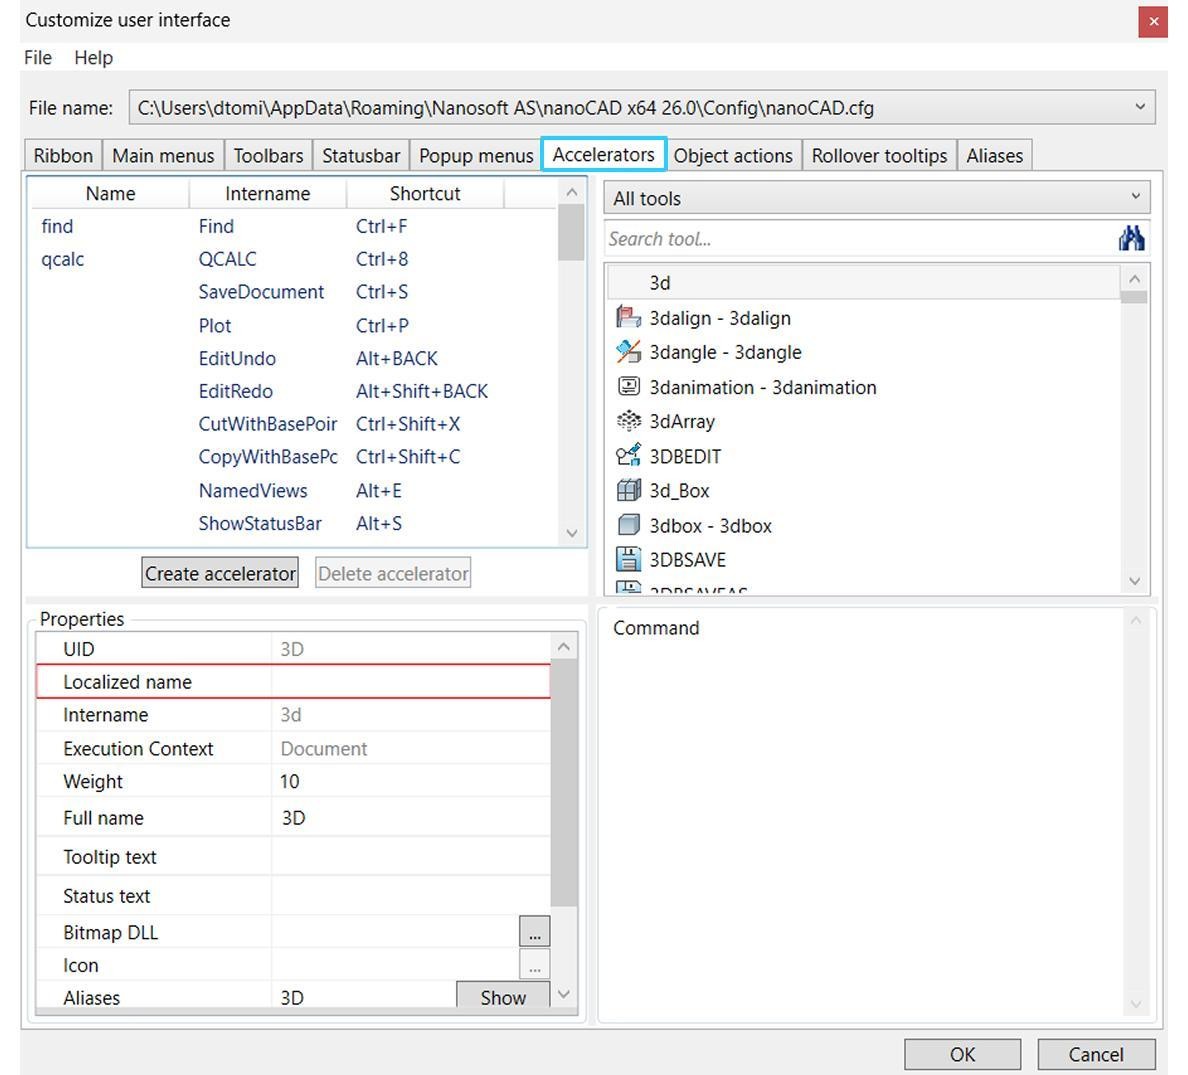Click the Show button for Aliases
Viewport: 1188px width, 1075px height.
[502, 996]
